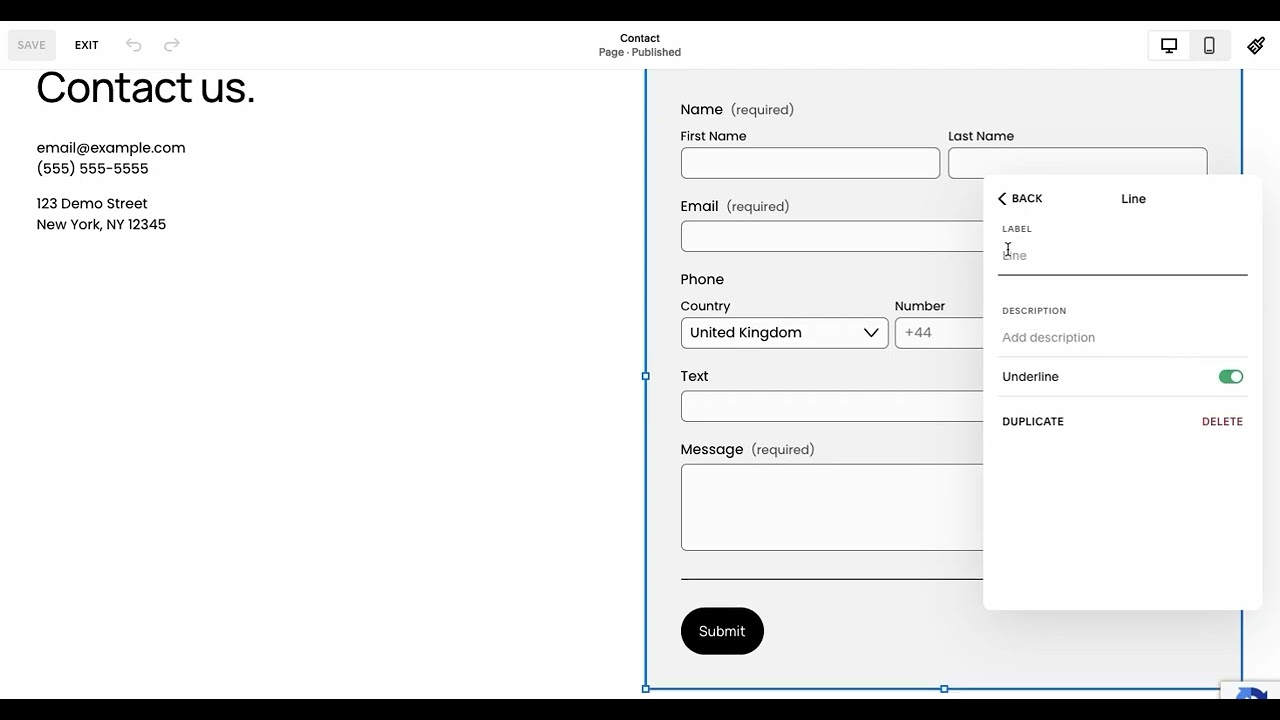Image resolution: width=1280 pixels, height=720 pixels.
Task: Click the Add description field
Action: coord(1120,338)
